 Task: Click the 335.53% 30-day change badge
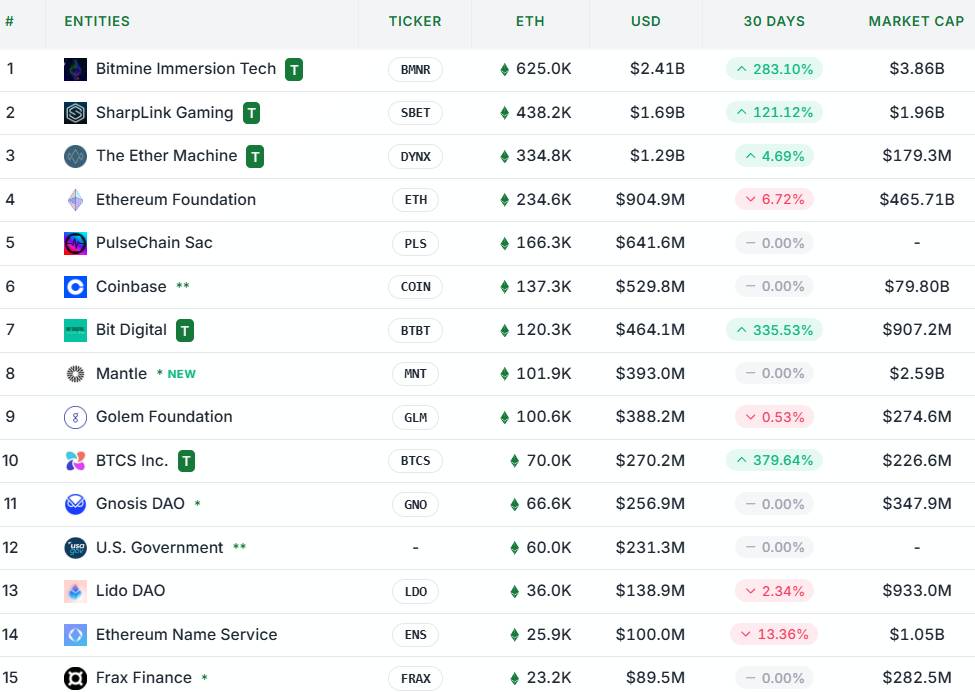coord(774,330)
